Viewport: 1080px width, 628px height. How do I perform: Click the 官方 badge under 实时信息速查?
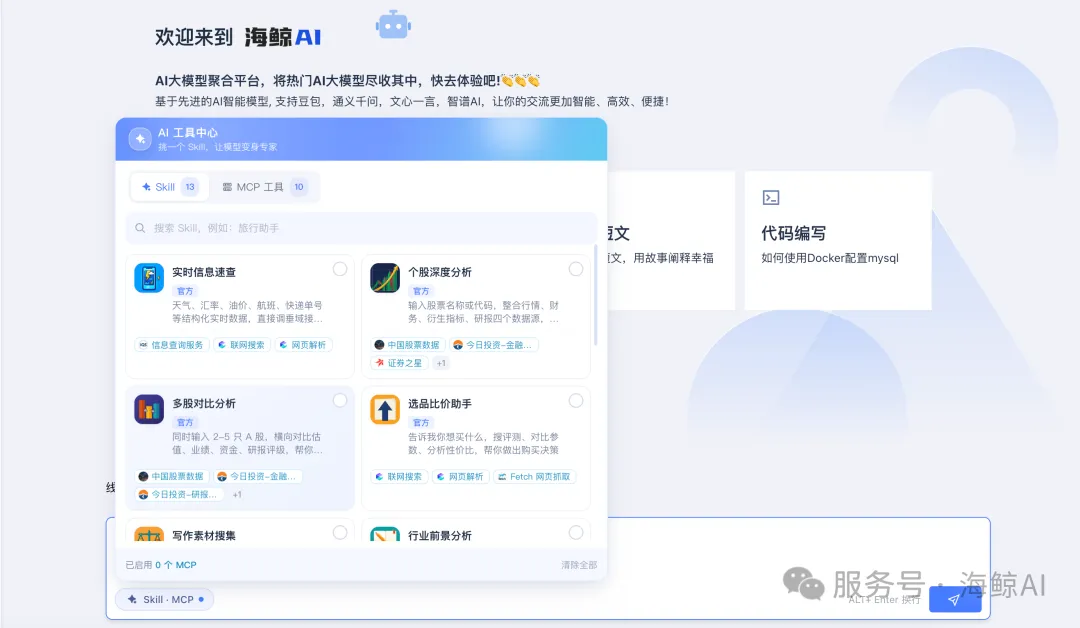tap(185, 291)
